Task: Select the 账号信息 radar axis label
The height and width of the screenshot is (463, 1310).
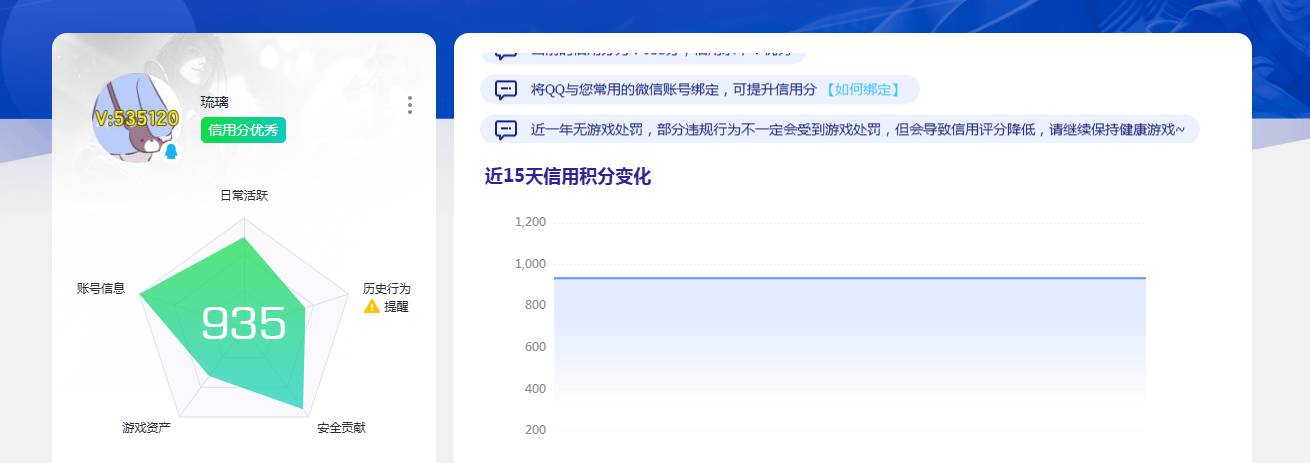Action: pos(101,288)
